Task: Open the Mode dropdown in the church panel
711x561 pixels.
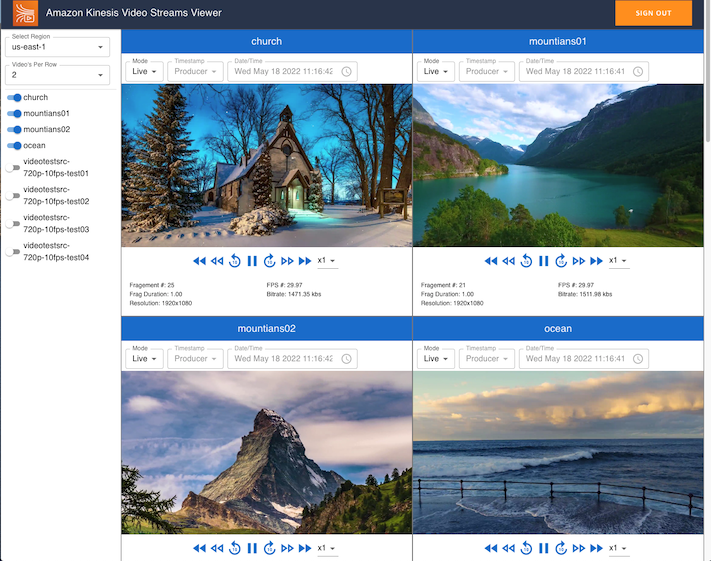Action: click(x=144, y=71)
